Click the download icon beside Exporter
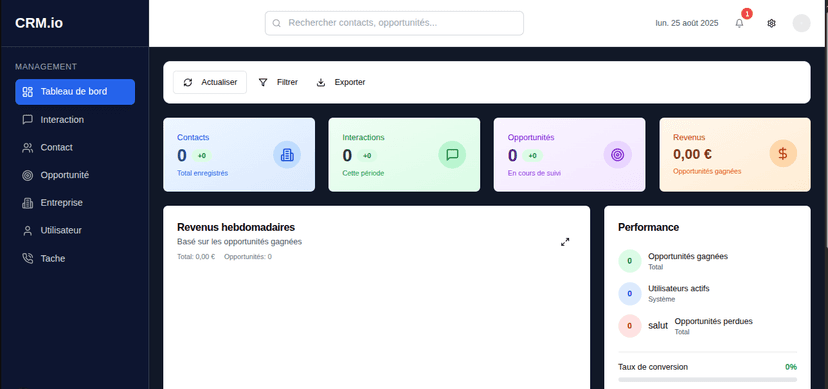This screenshot has height=389, width=828. pyautogui.click(x=321, y=82)
